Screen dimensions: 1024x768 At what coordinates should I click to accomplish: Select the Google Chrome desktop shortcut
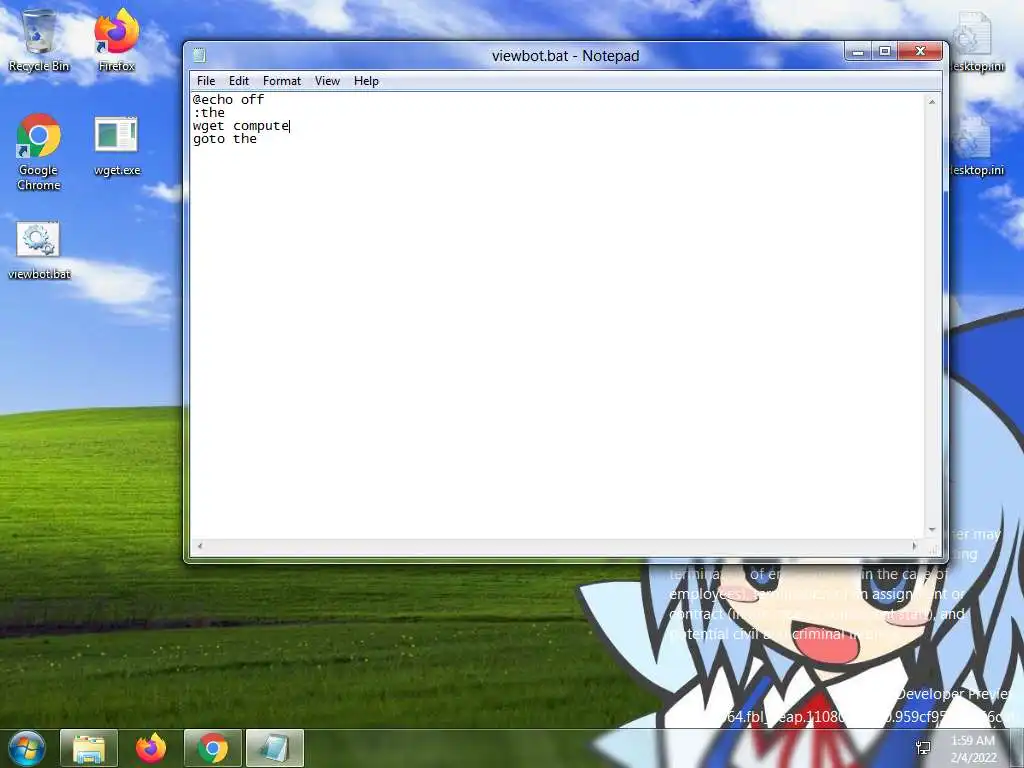click(x=39, y=152)
